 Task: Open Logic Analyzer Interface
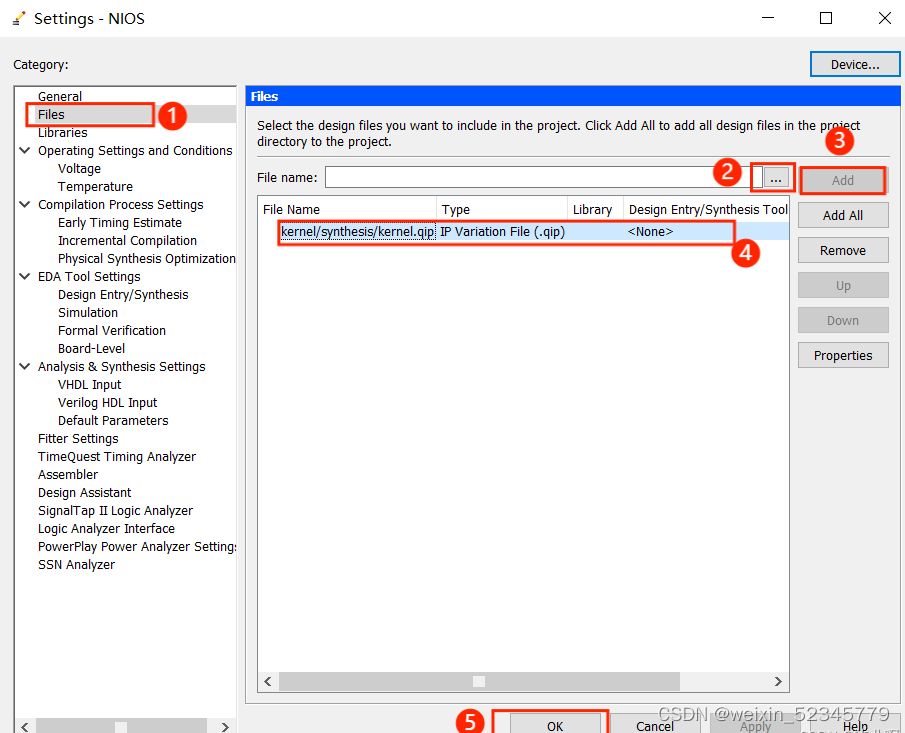pos(106,529)
